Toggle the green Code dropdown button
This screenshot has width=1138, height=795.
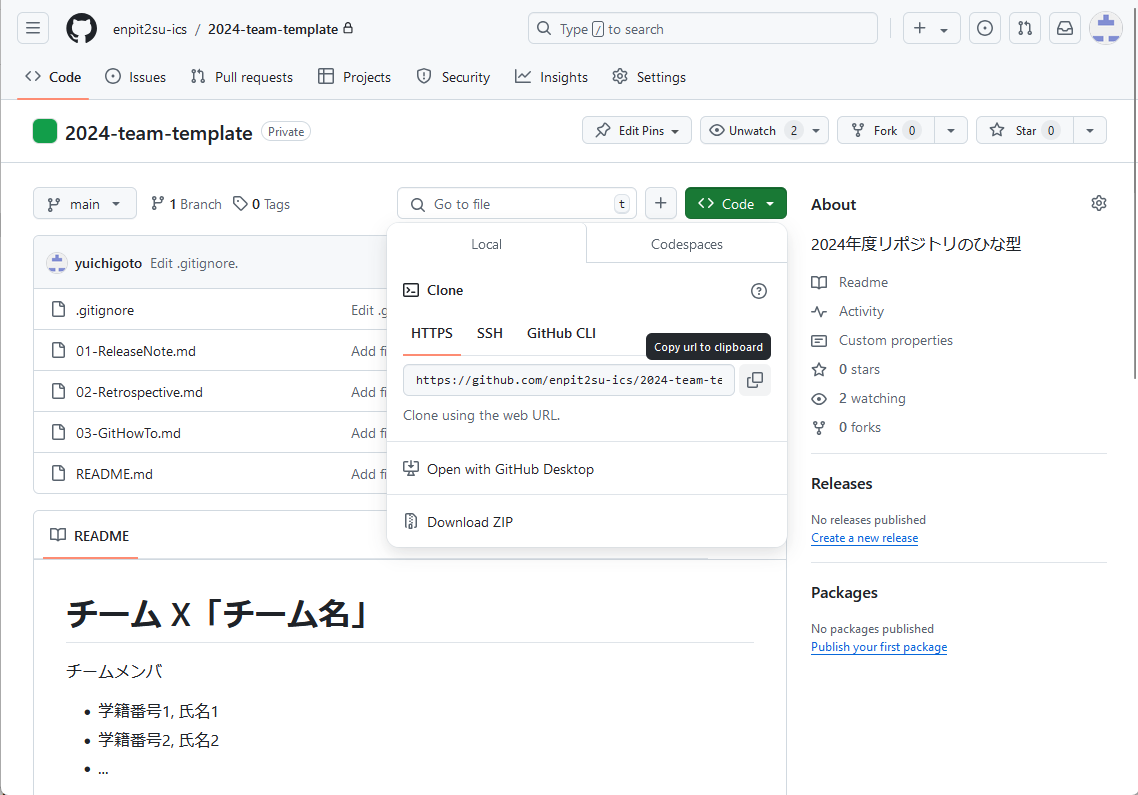pos(736,204)
